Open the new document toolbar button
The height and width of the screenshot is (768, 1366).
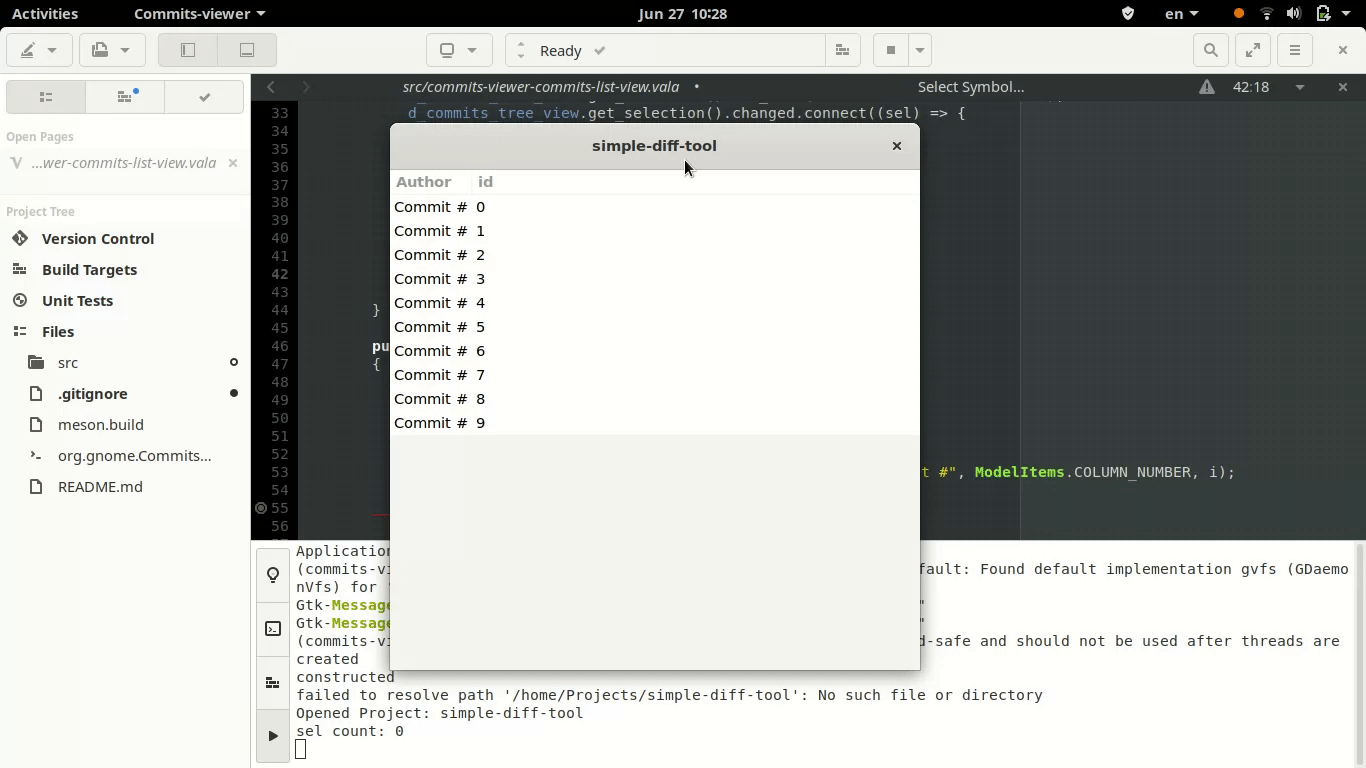pyautogui.click(x=112, y=50)
